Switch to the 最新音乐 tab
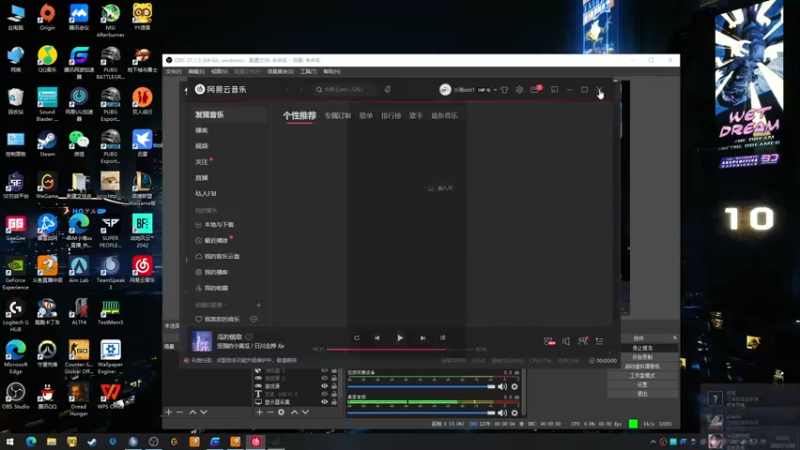 click(444, 116)
